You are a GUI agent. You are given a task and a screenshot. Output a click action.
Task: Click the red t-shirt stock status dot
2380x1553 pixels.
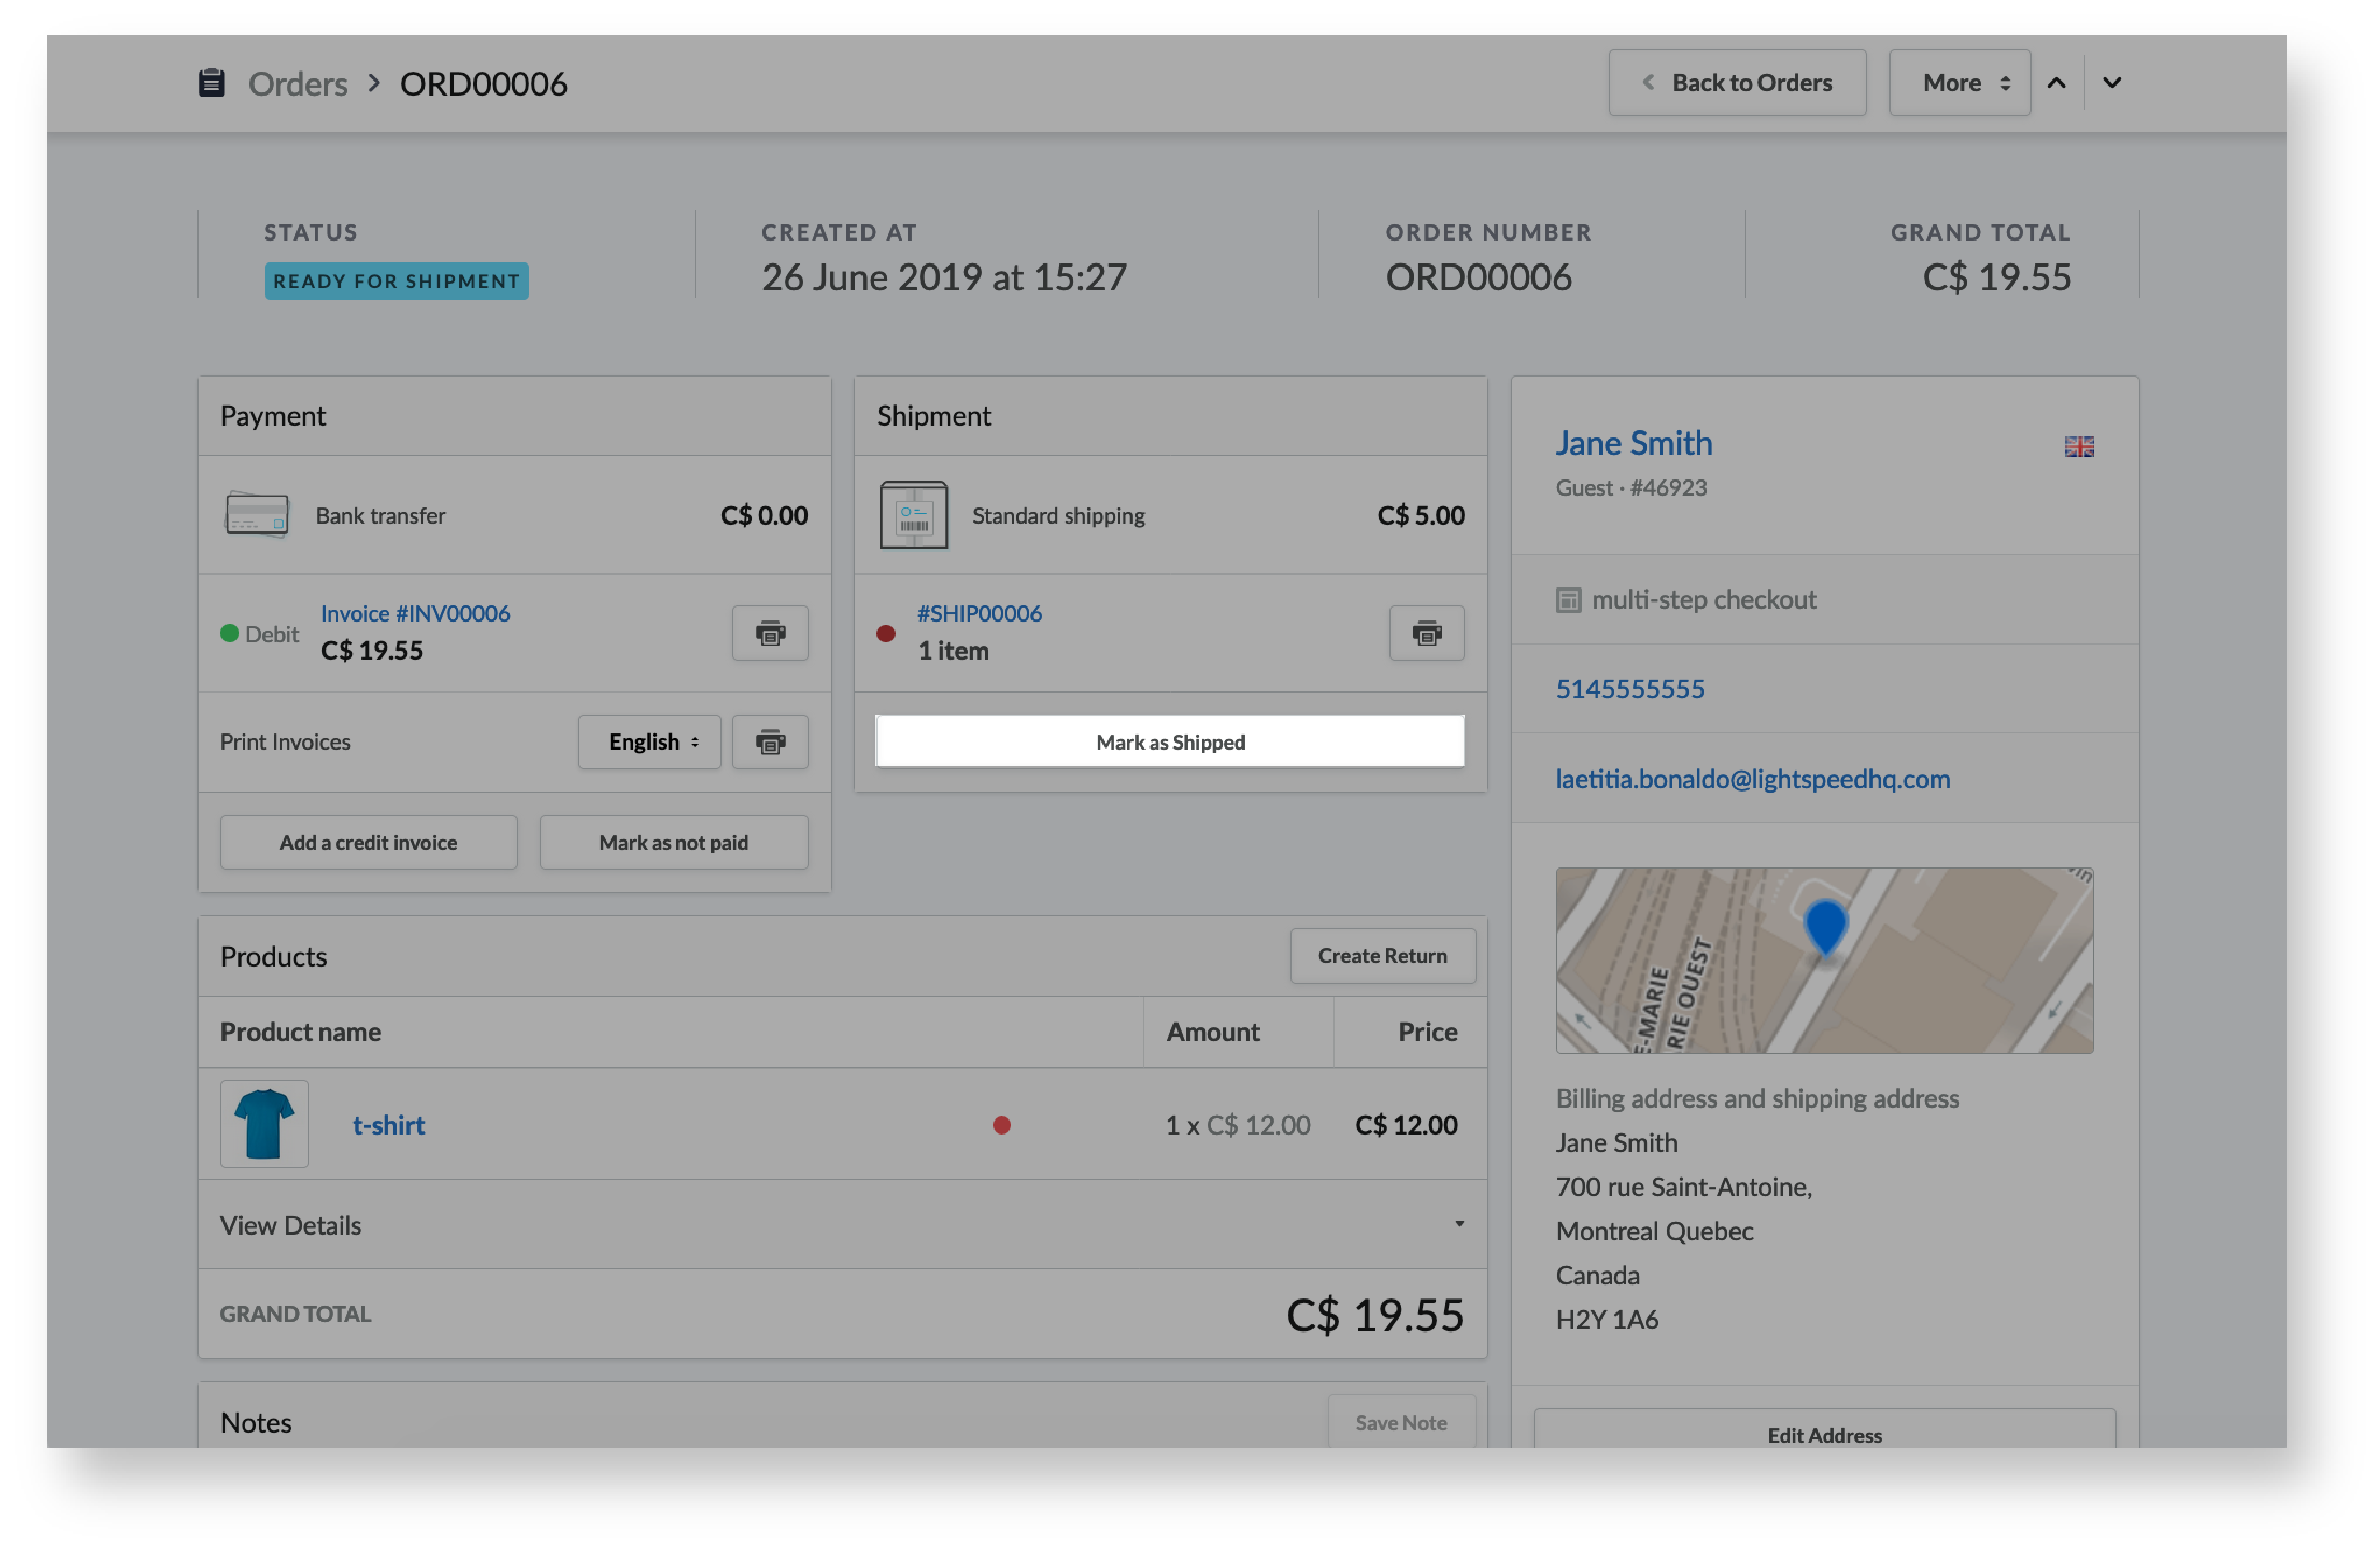[x=1002, y=1125]
